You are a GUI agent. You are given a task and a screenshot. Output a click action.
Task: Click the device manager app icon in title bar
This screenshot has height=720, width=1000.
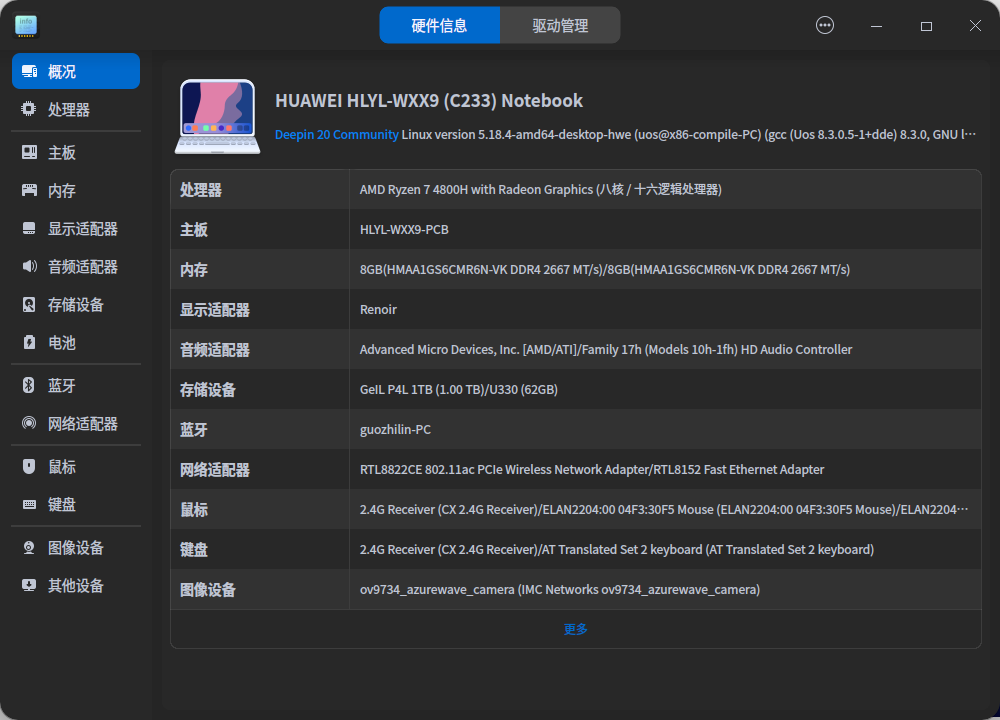[26, 26]
